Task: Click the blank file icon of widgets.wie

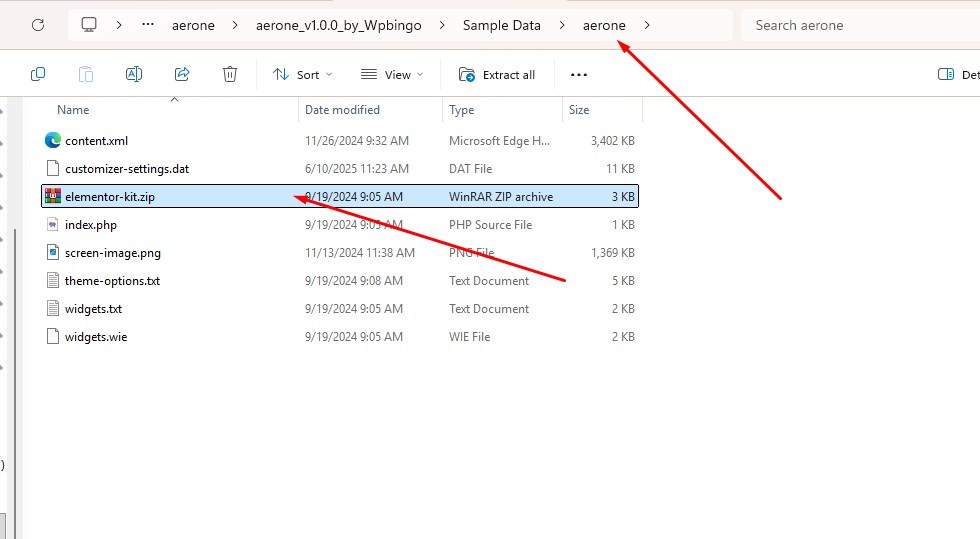Action: (x=53, y=336)
